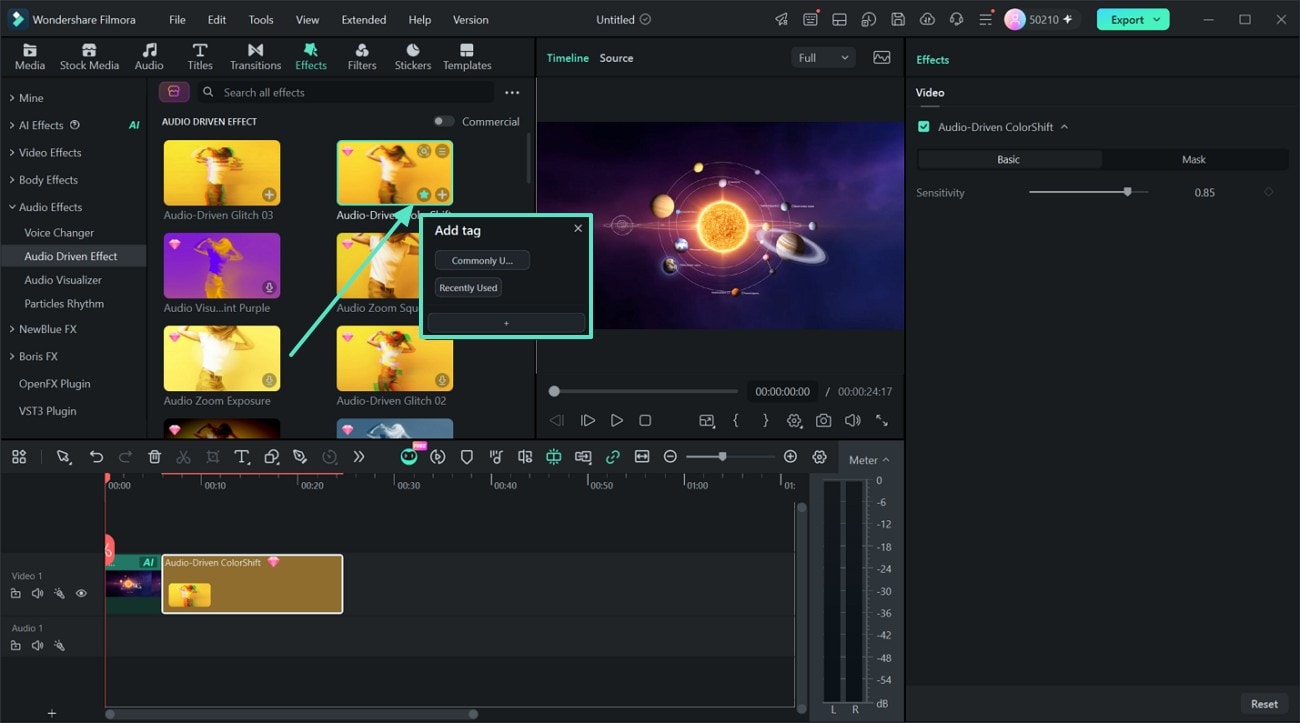Lock the Audio 1 track
Image resolution: width=1300 pixels, height=723 pixels.
pos(15,646)
